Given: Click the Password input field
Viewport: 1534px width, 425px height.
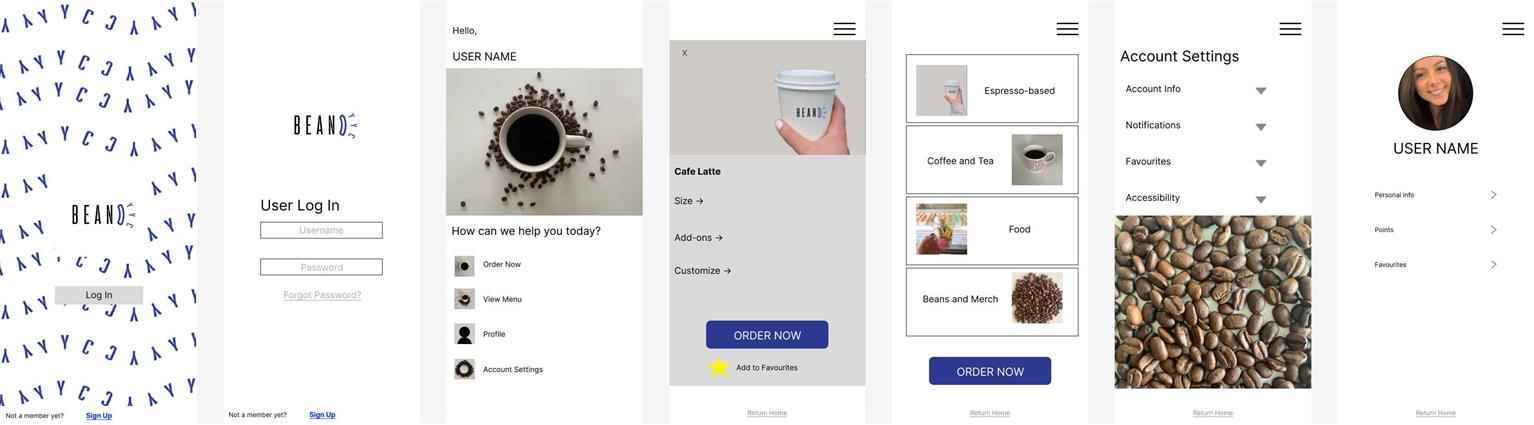Looking at the screenshot, I should pos(321,267).
